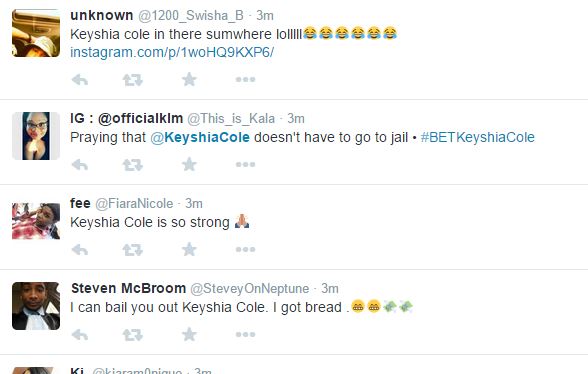588x374 pixels.
Task: Open more options on Steven McBroom tweet
Action: tap(245, 335)
